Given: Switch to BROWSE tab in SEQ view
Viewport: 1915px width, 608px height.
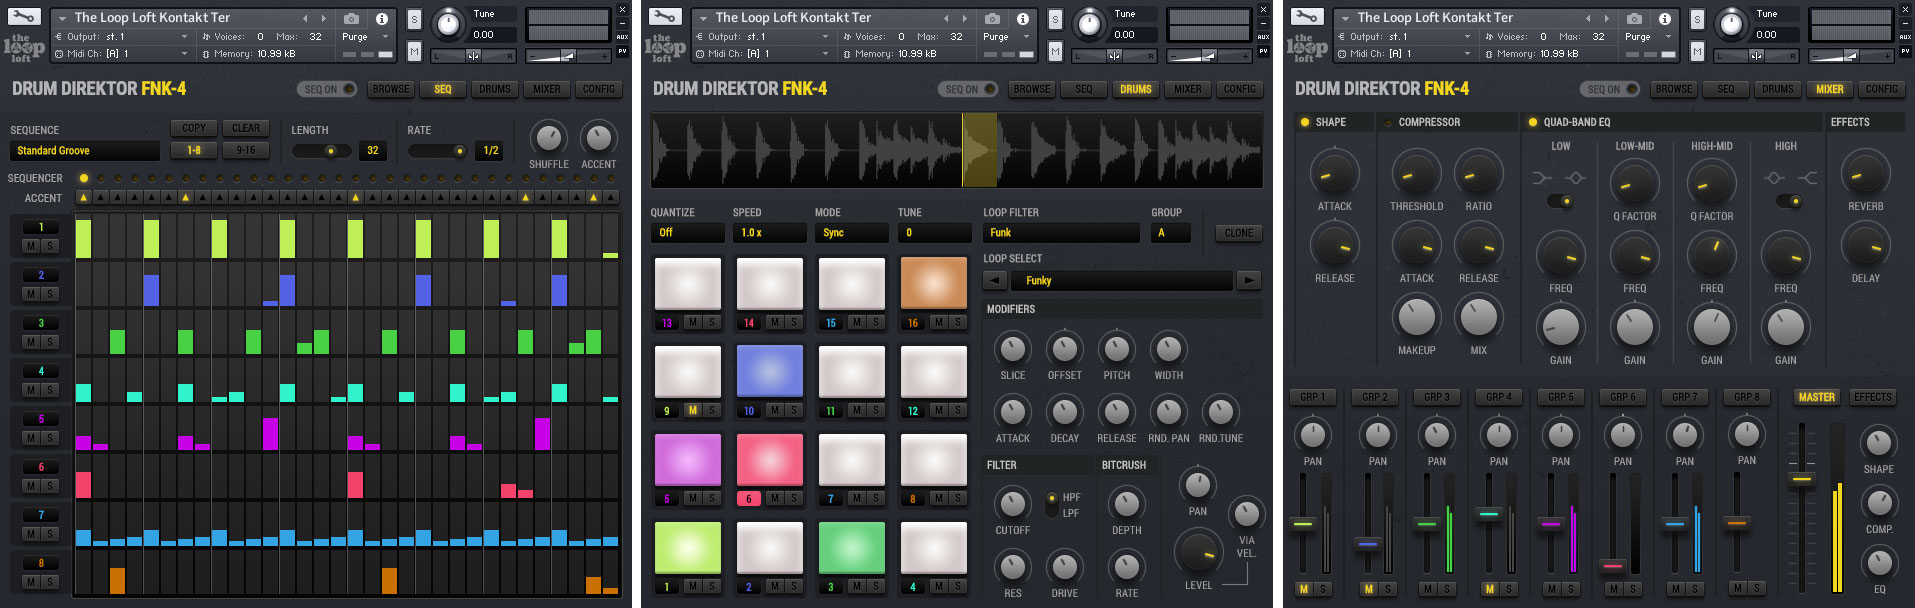Looking at the screenshot, I should (391, 89).
